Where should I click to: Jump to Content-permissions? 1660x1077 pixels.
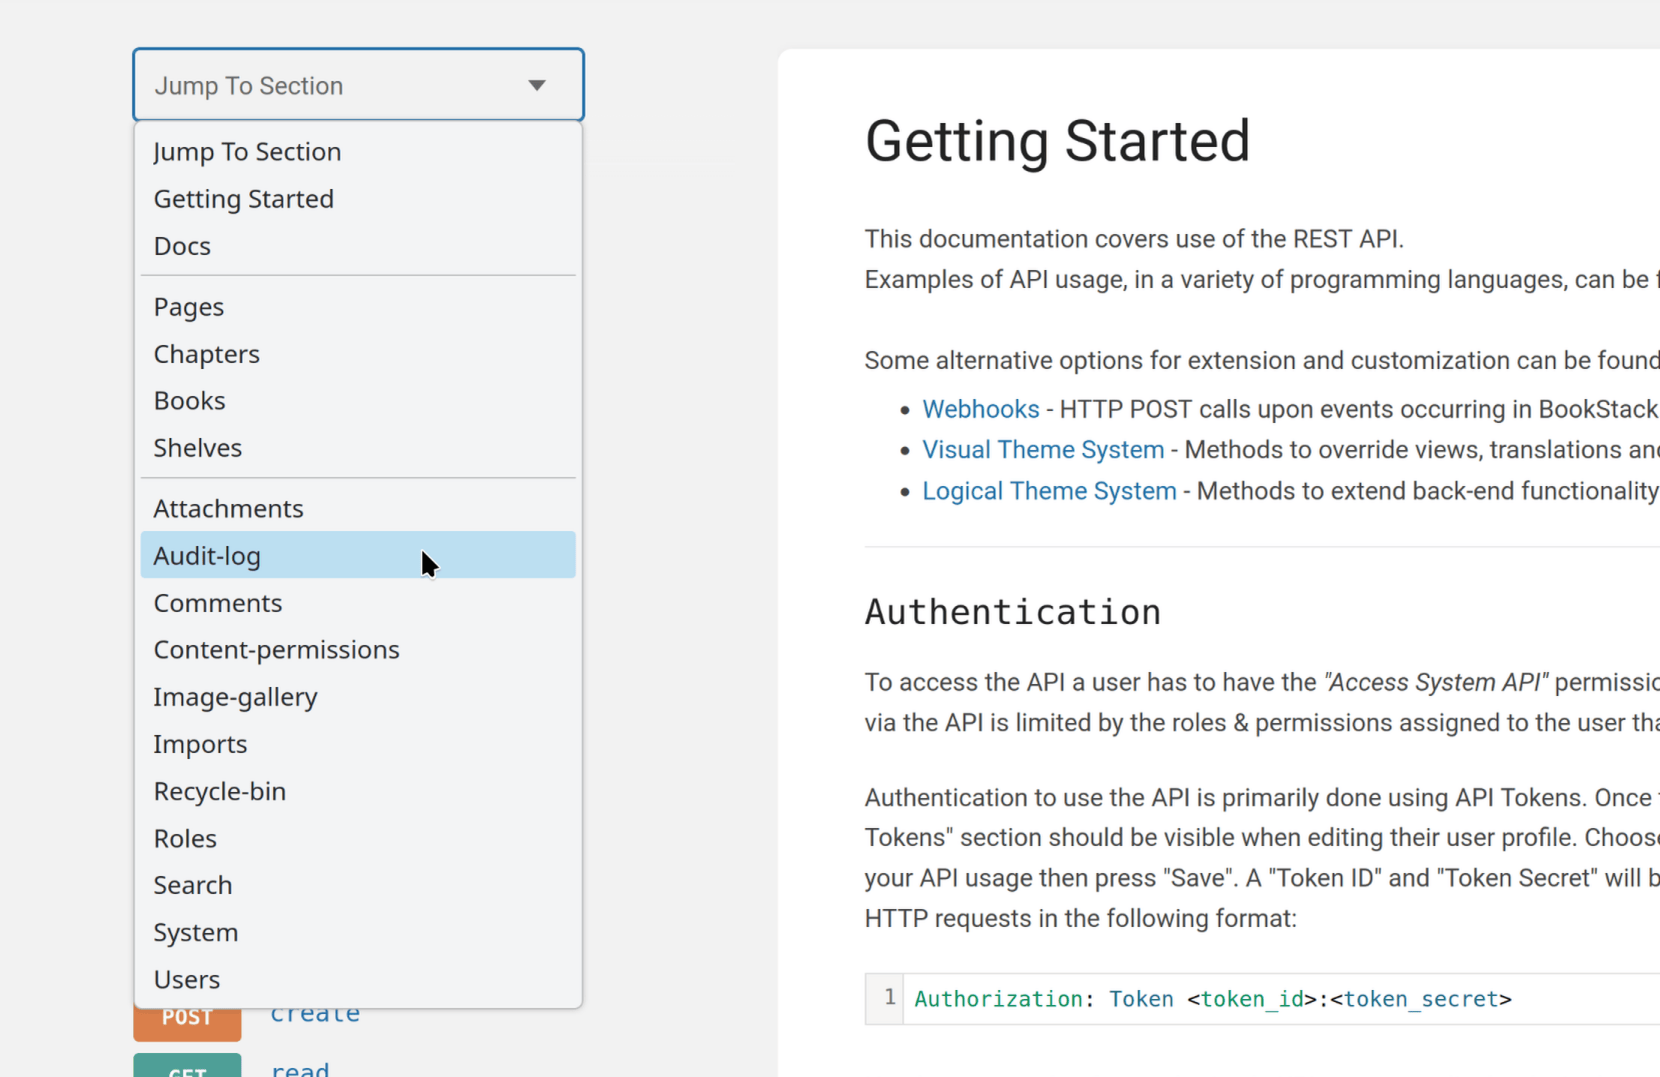276,649
